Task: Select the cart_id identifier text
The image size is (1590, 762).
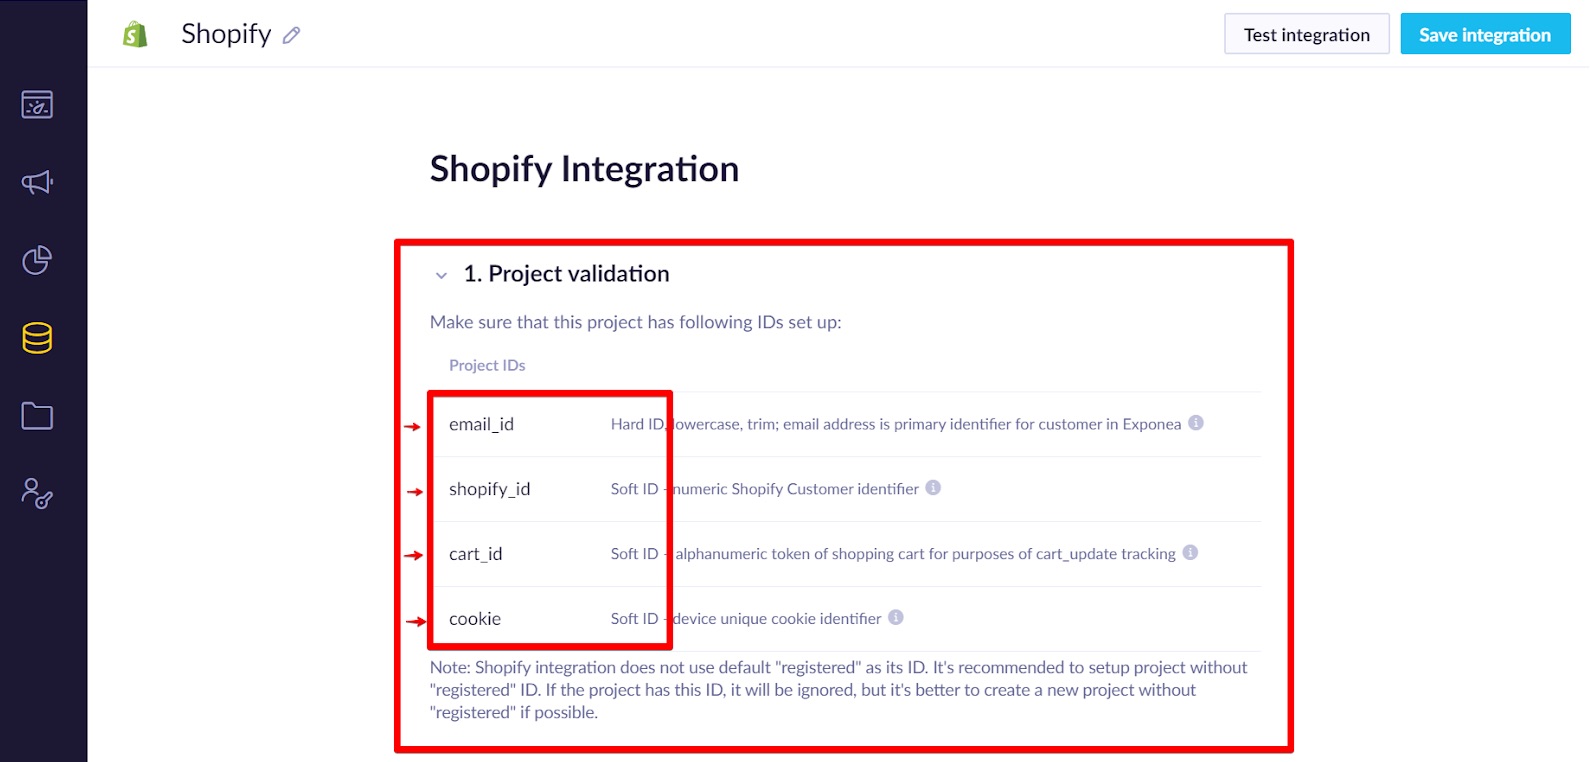Action: click(475, 554)
